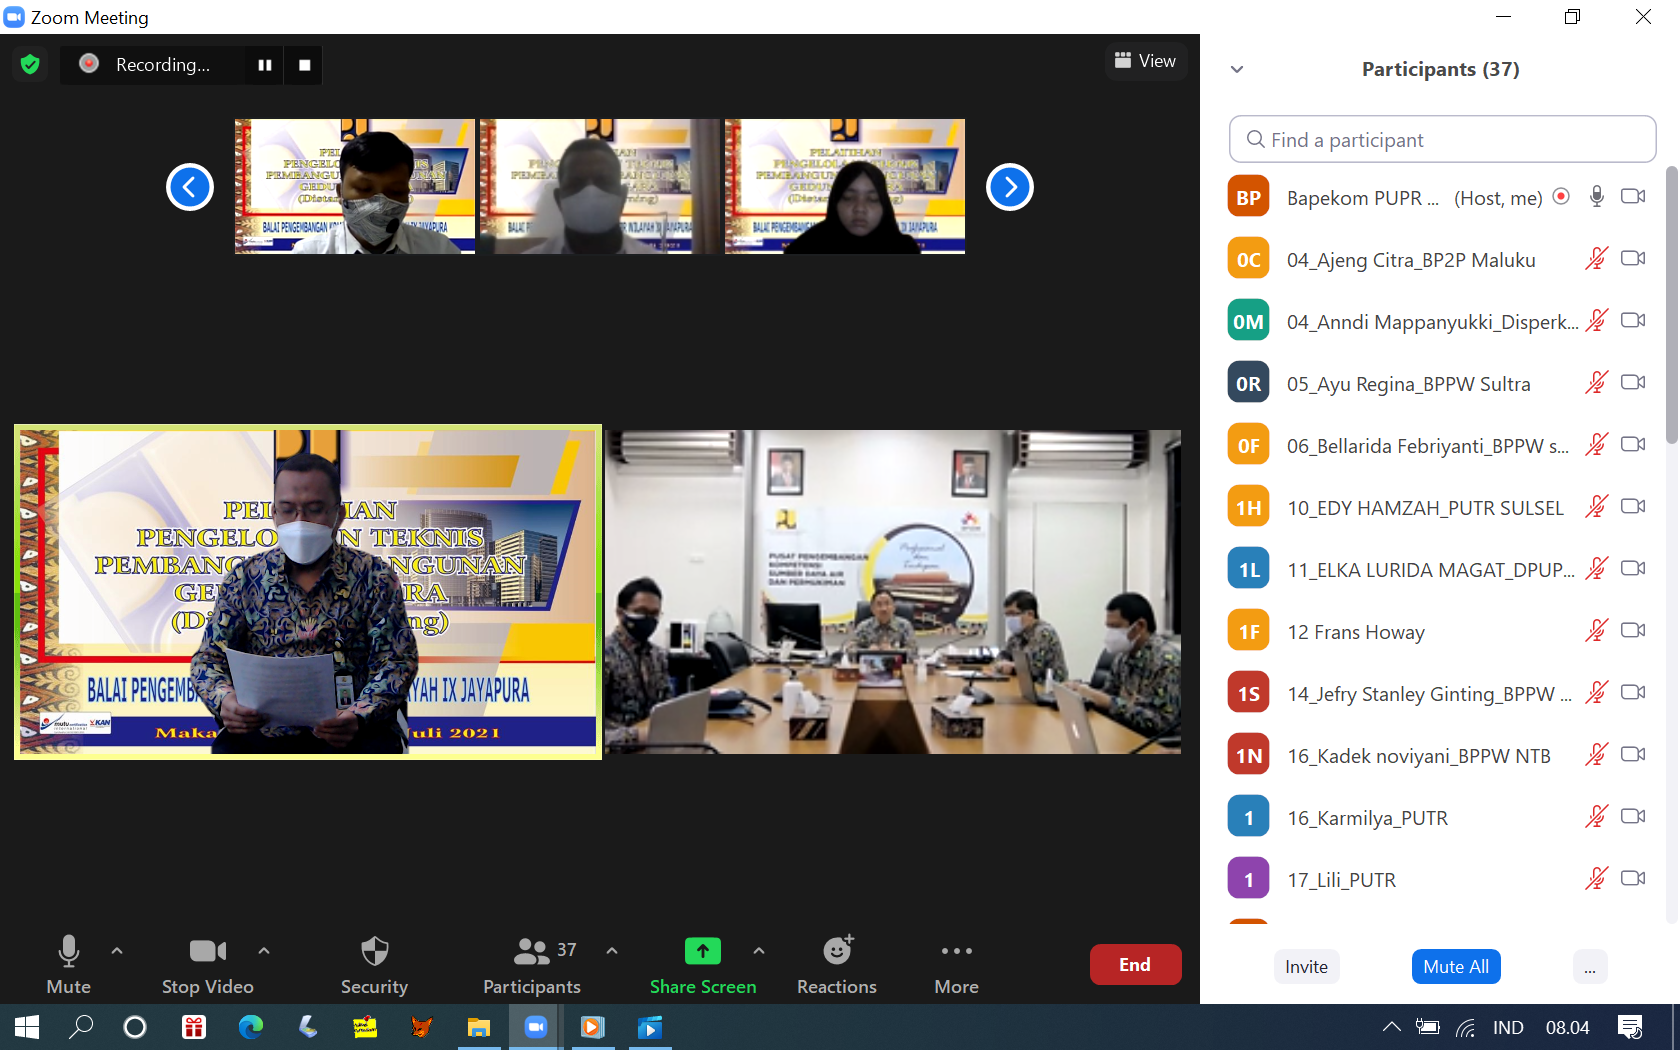Stop Video in the meeting toolbar
Viewport: 1680px width, 1050px height.
click(x=208, y=965)
